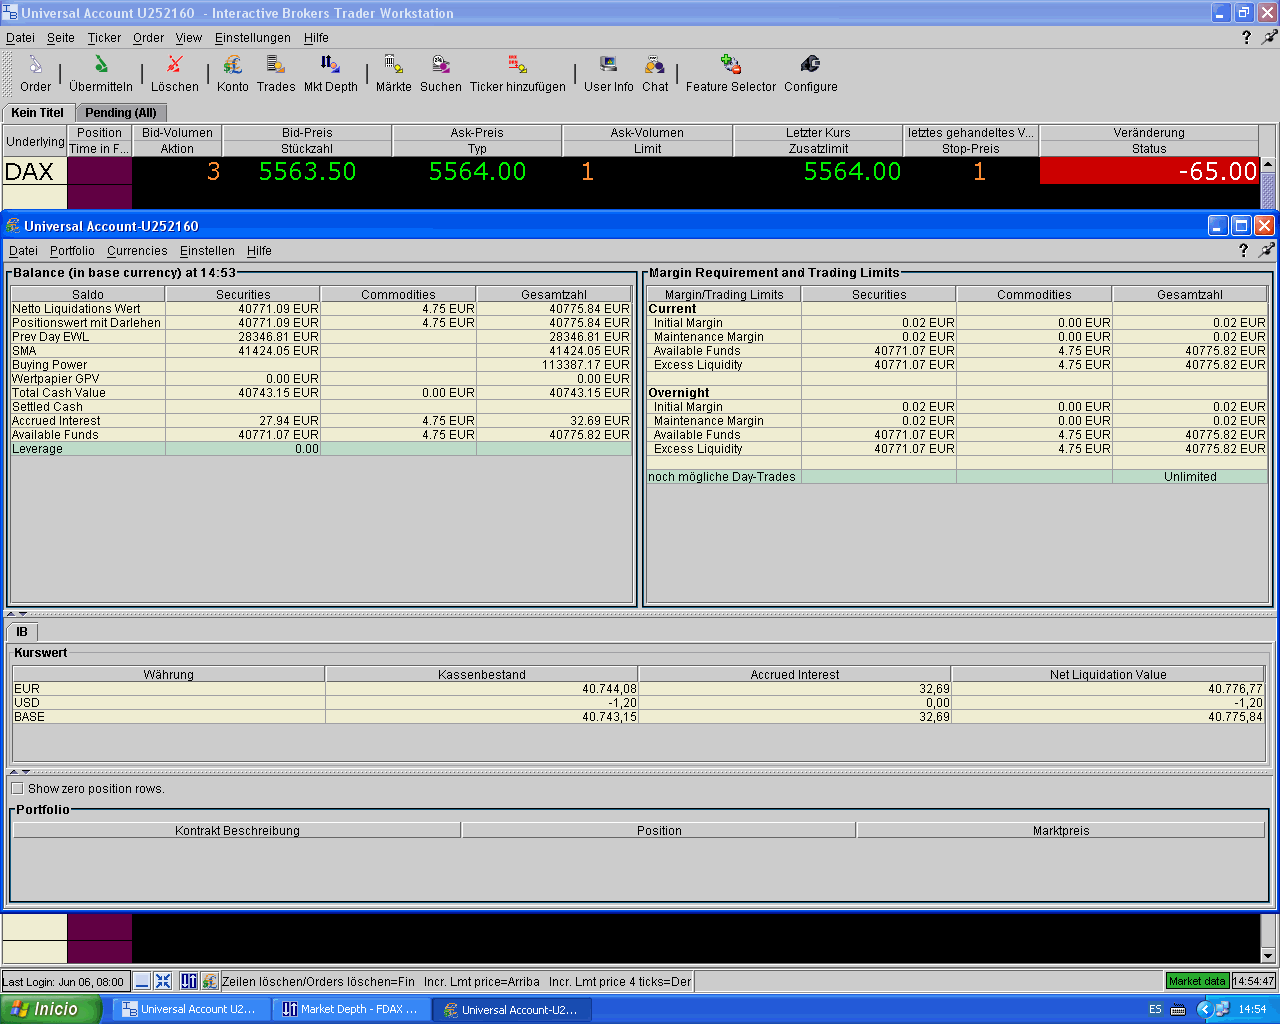Click the collapse arrows icon in status bar

(x=163, y=981)
